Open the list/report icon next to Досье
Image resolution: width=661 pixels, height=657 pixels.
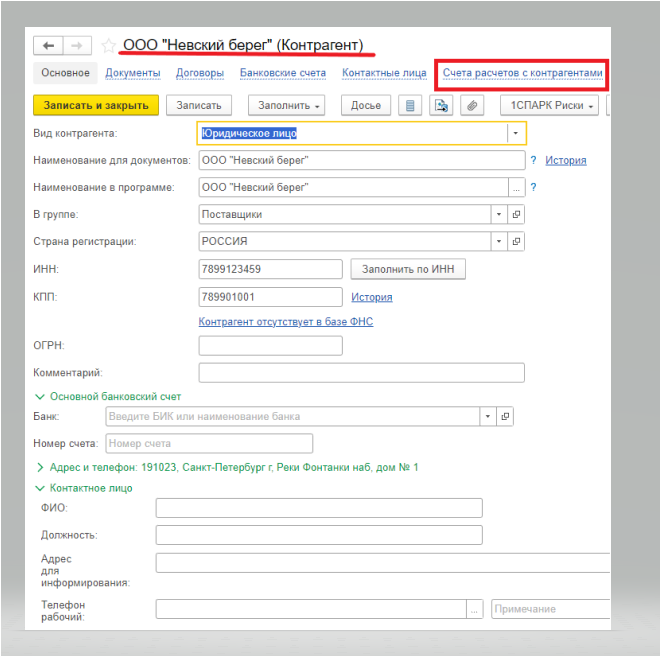[x=410, y=105]
